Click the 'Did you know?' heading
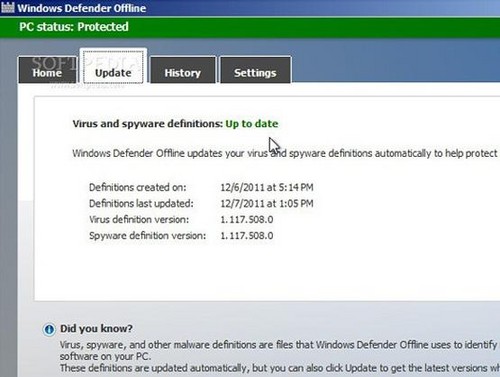 coord(96,329)
